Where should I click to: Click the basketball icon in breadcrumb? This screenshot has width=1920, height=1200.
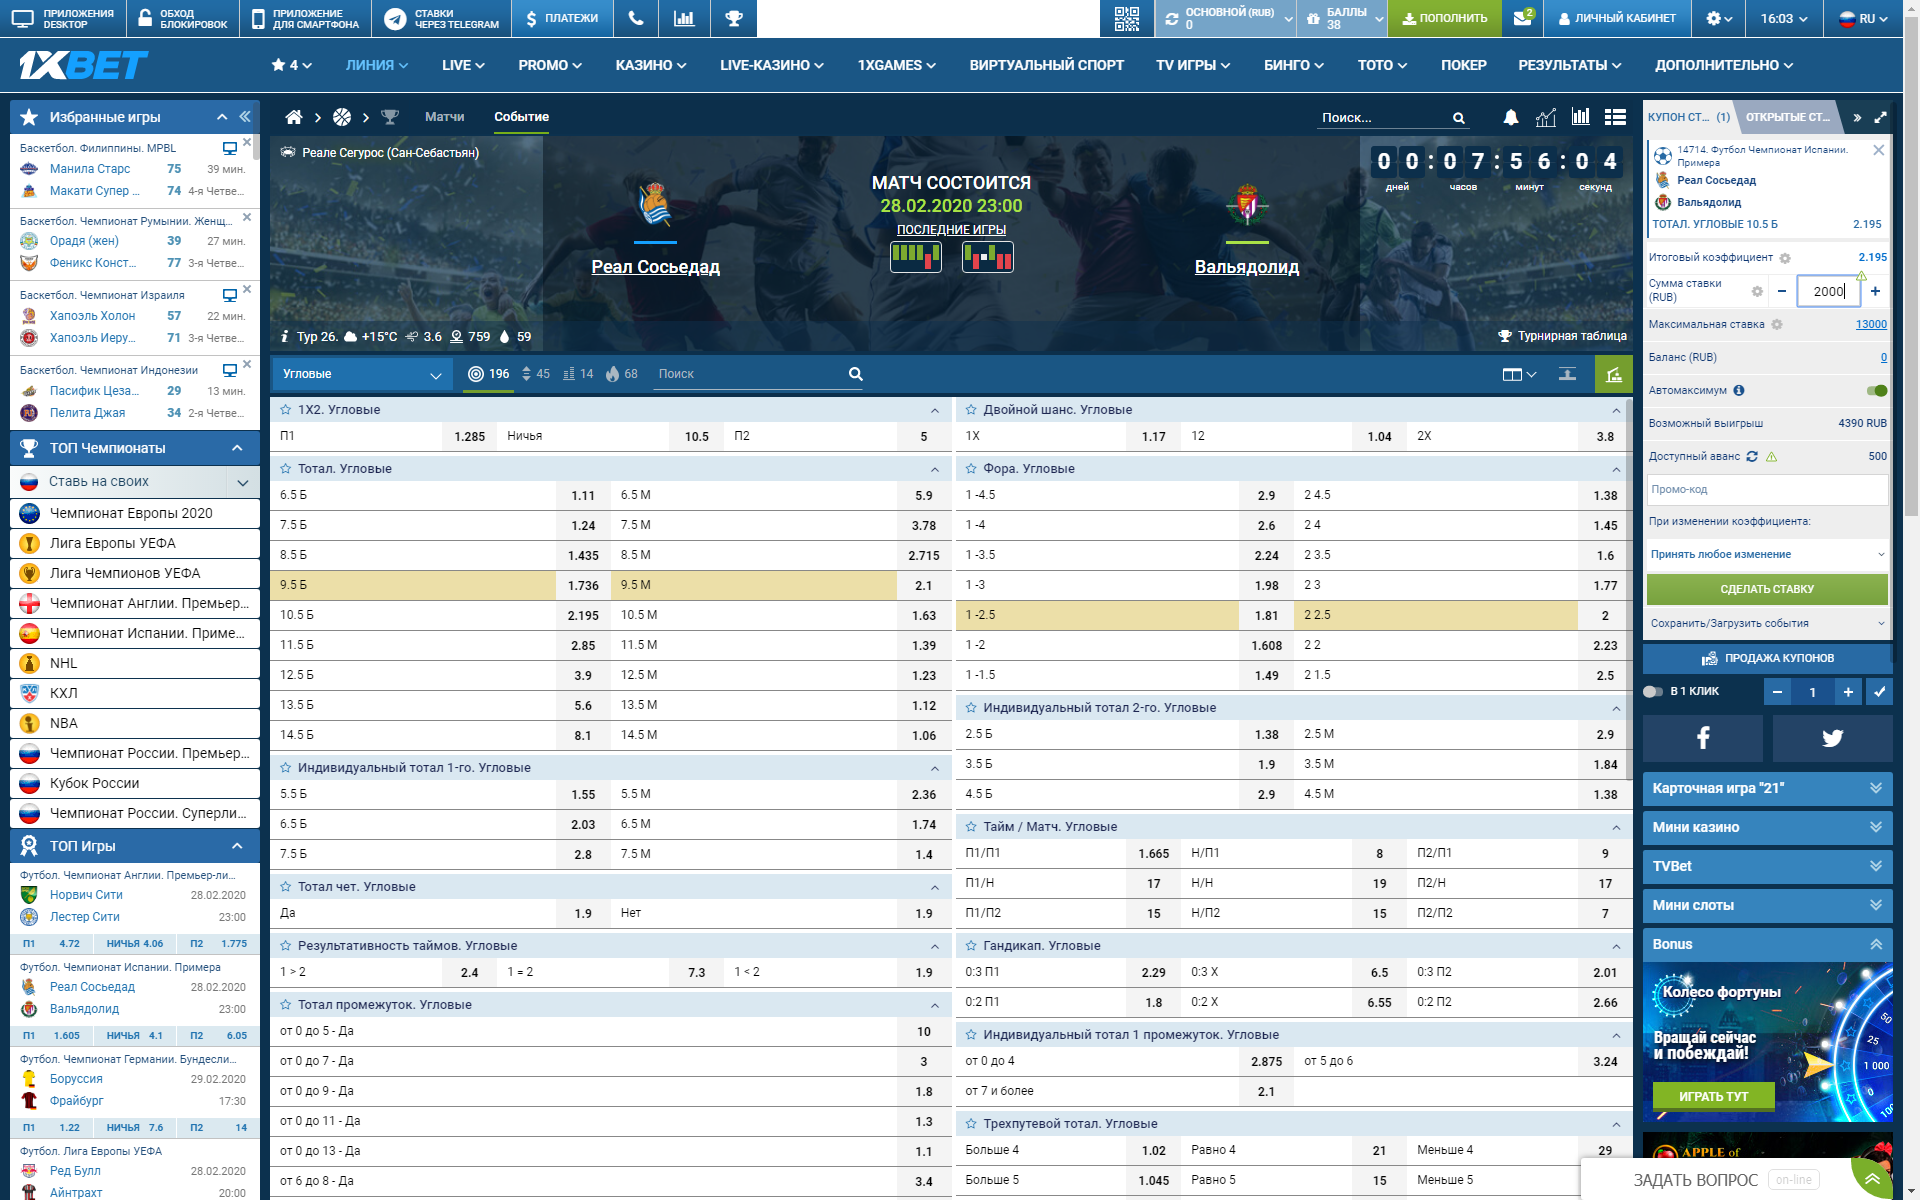(x=342, y=117)
